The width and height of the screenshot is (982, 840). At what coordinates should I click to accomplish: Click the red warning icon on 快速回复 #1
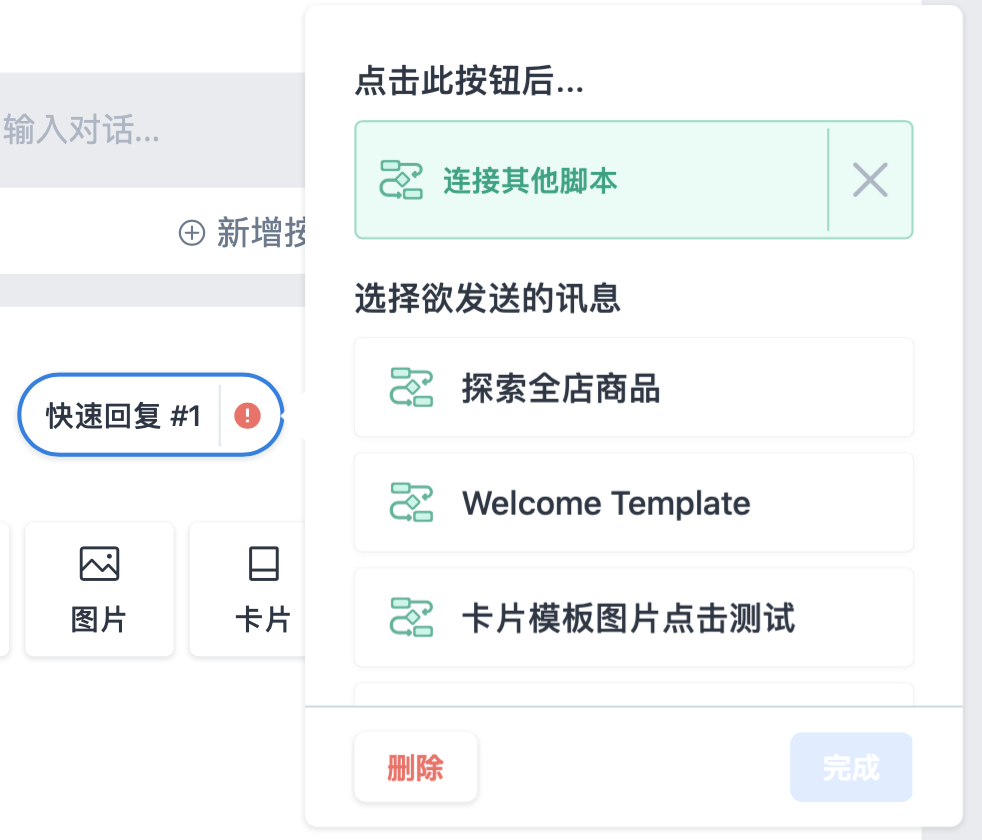[247, 415]
